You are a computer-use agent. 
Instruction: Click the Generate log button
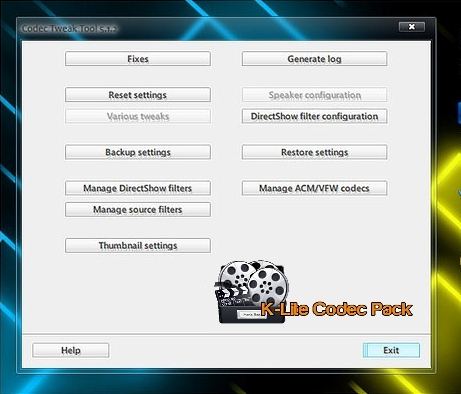(x=314, y=59)
